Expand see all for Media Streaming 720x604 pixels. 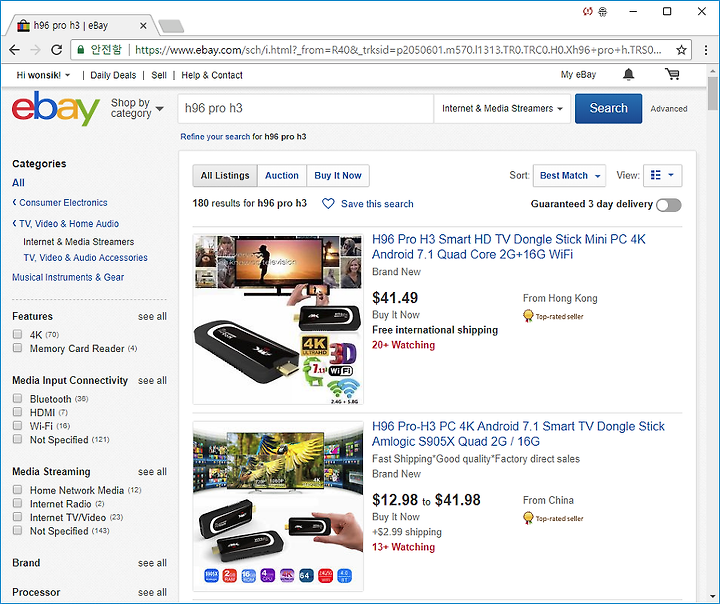pos(152,472)
